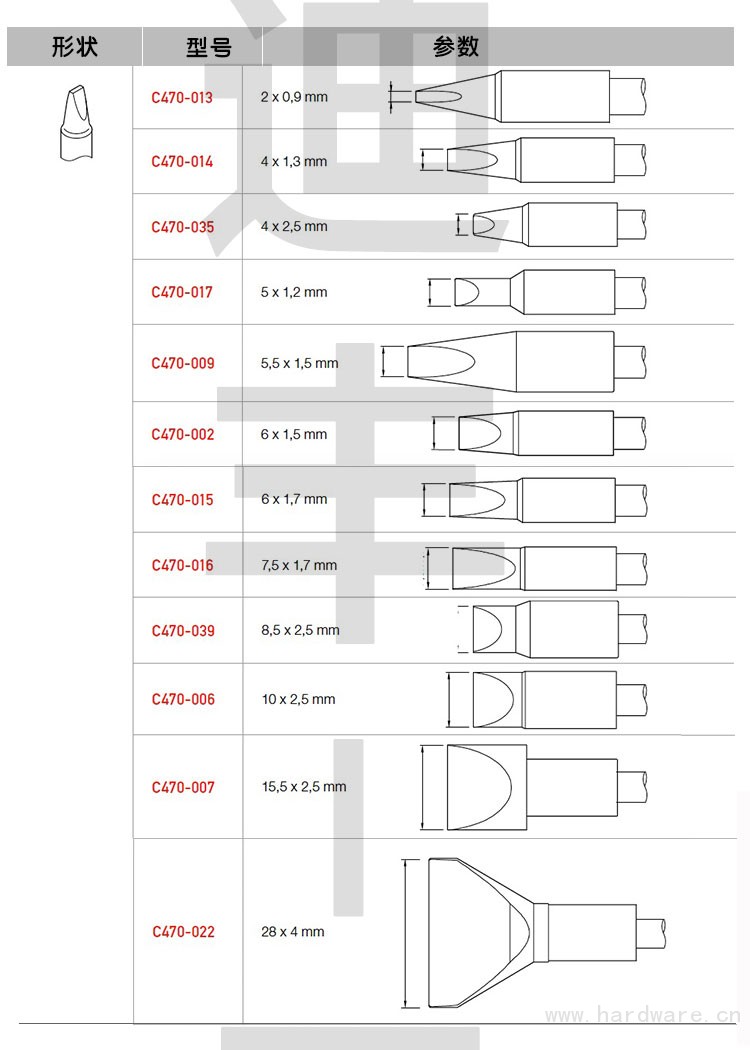The height and width of the screenshot is (1050, 750).
Task: Open the C470-017 model link
Action: point(182,292)
